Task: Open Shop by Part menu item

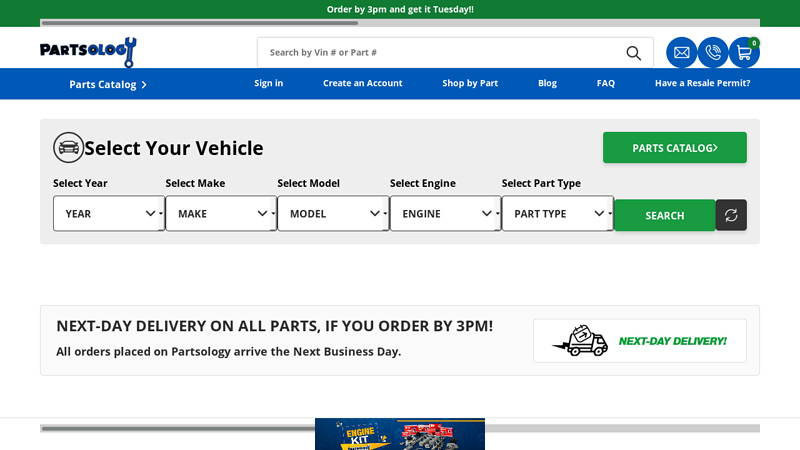Action: coord(470,83)
